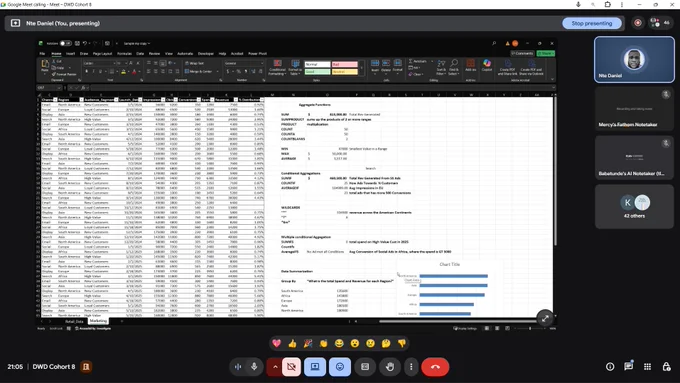Click the Excel Name Box field
This screenshot has width=680, height=383.
click(49, 88)
